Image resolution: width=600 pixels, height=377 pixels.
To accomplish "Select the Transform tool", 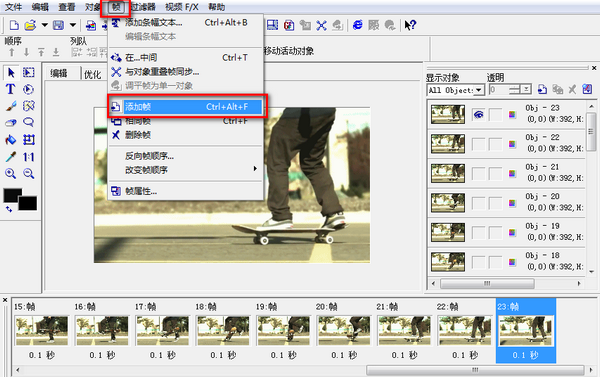I will click(29, 140).
